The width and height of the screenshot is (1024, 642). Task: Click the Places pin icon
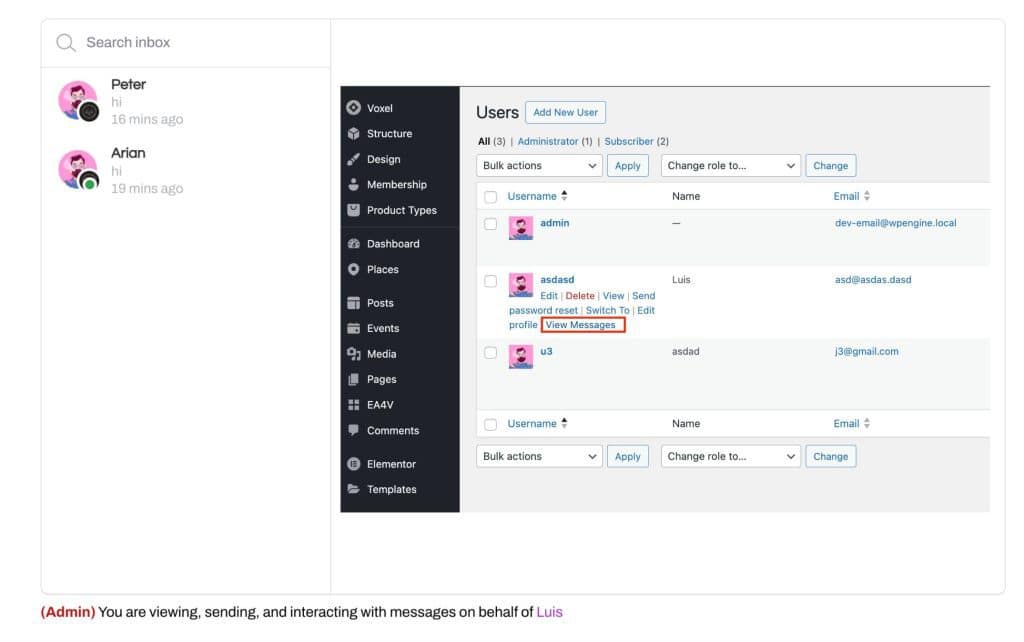pyautogui.click(x=353, y=269)
